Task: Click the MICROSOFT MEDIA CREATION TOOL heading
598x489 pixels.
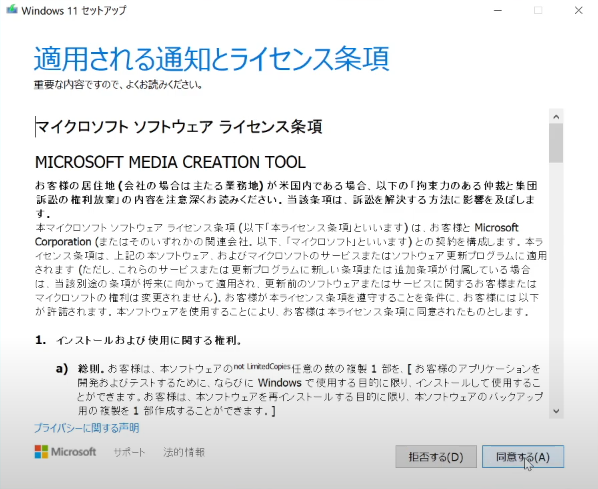Action: pos(170,162)
